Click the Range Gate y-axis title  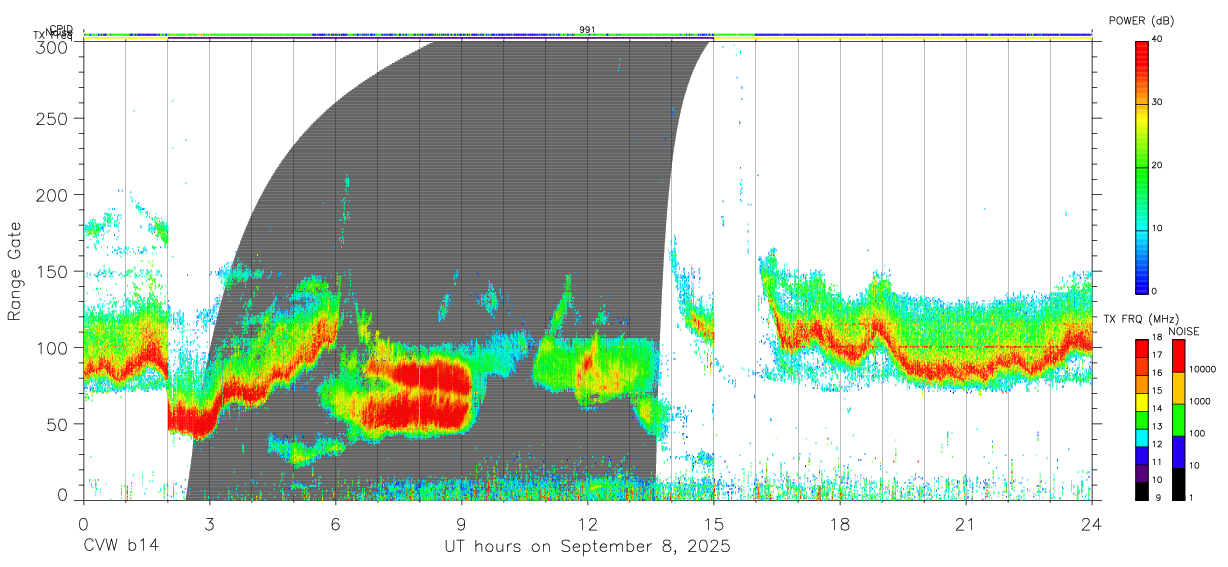(15, 272)
